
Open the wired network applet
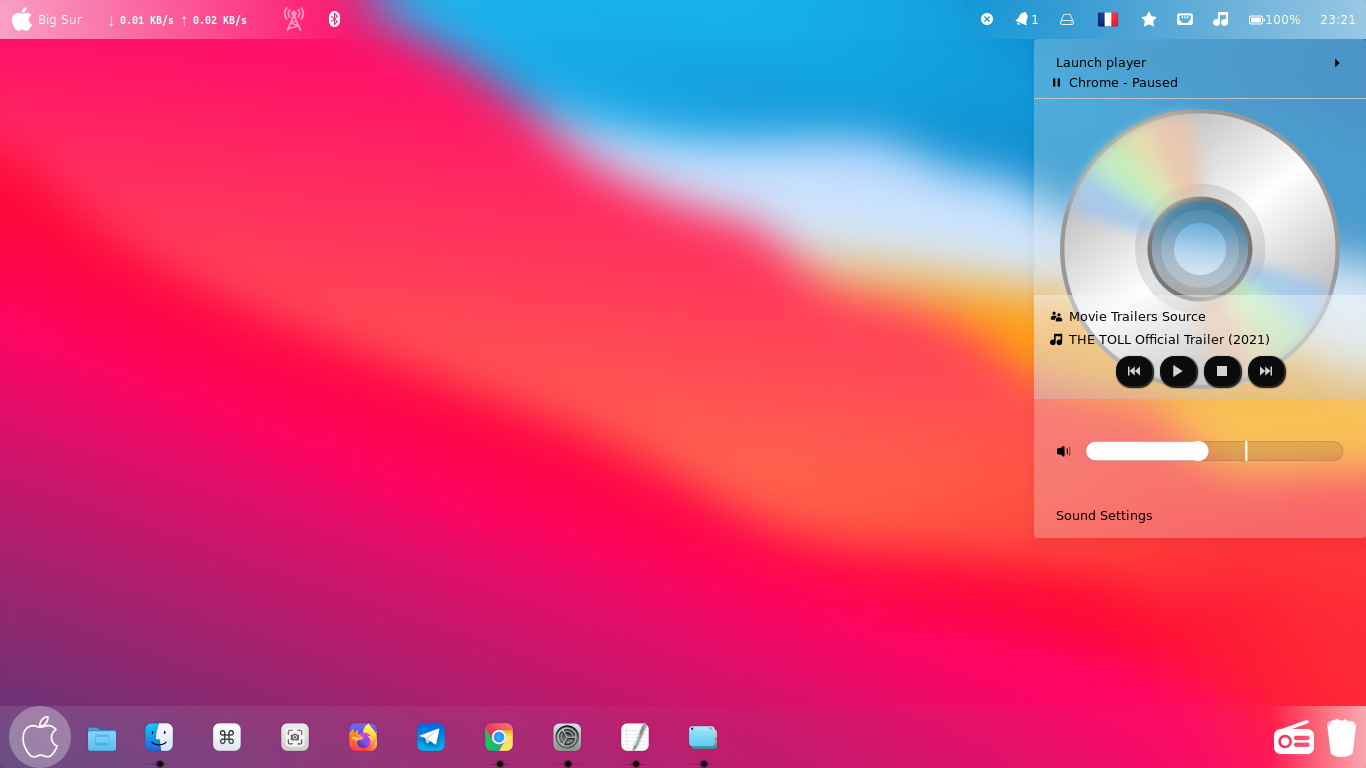click(x=1185, y=19)
